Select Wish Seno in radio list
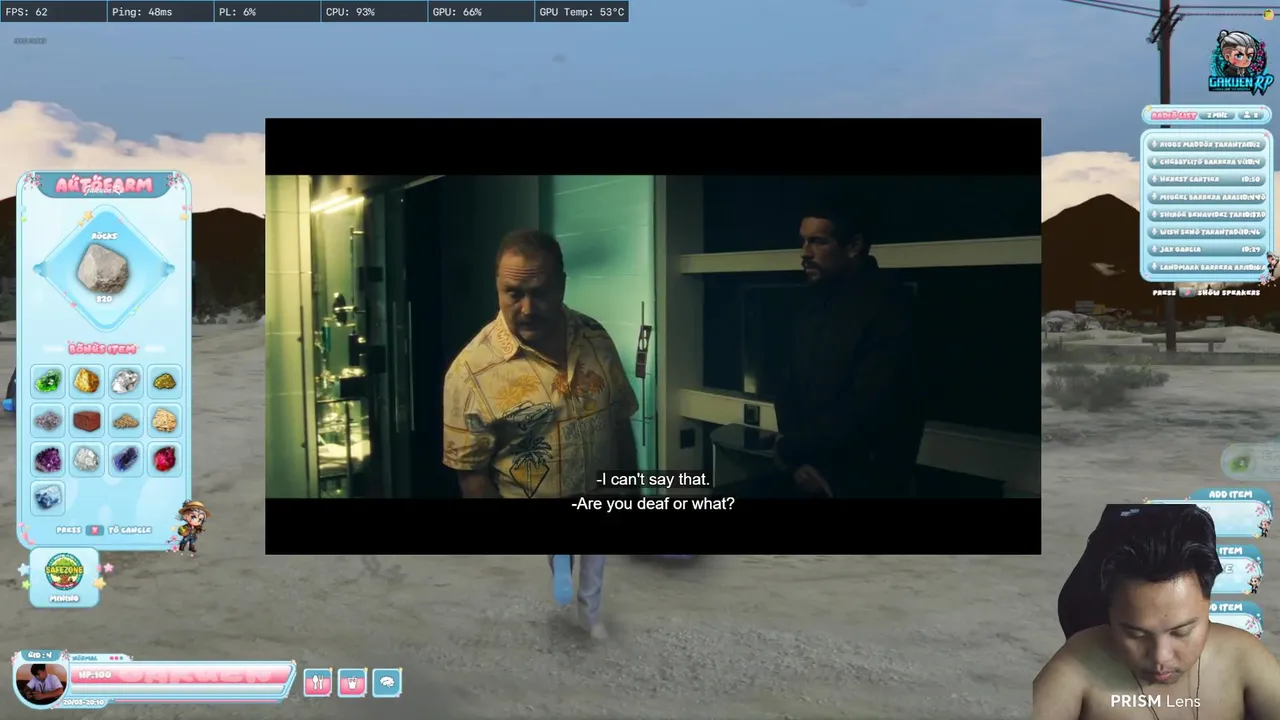The width and height of the screenshot is (1280, 720). tap(1206, 232)
